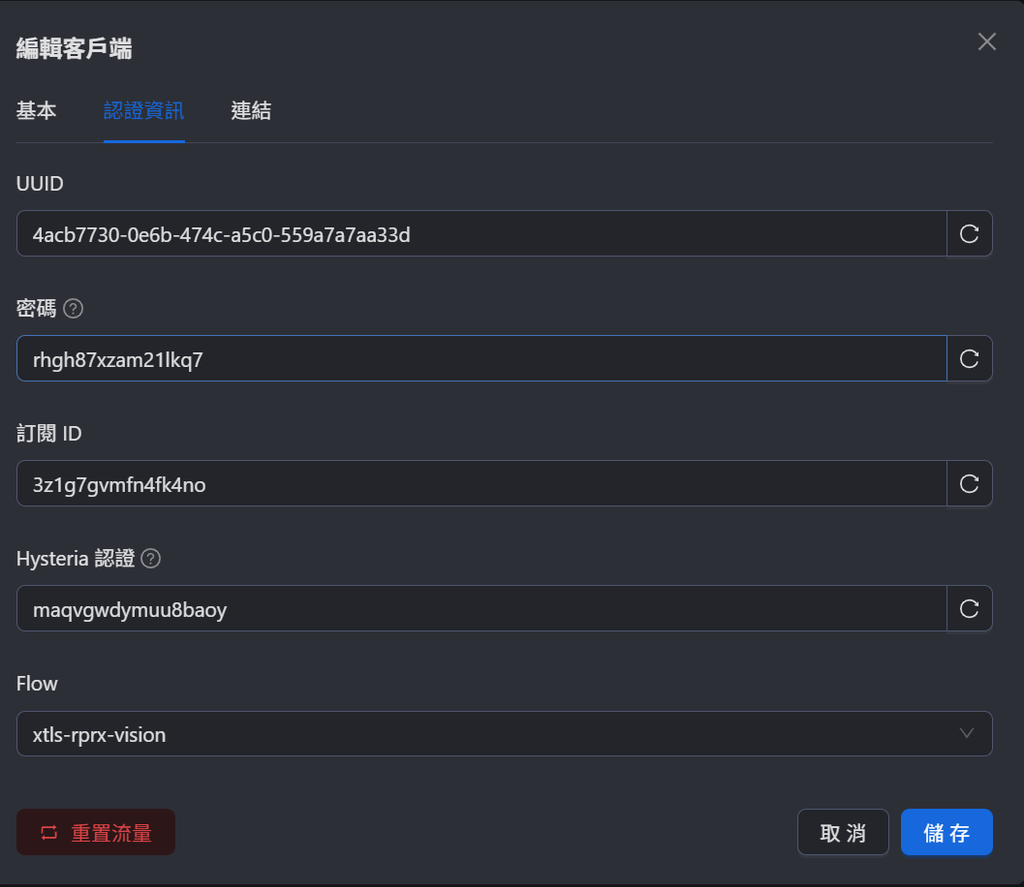The width and height of the screenshot is (1024, 887).
Task: Focus the UUID input field
Action: pos(481,234)
